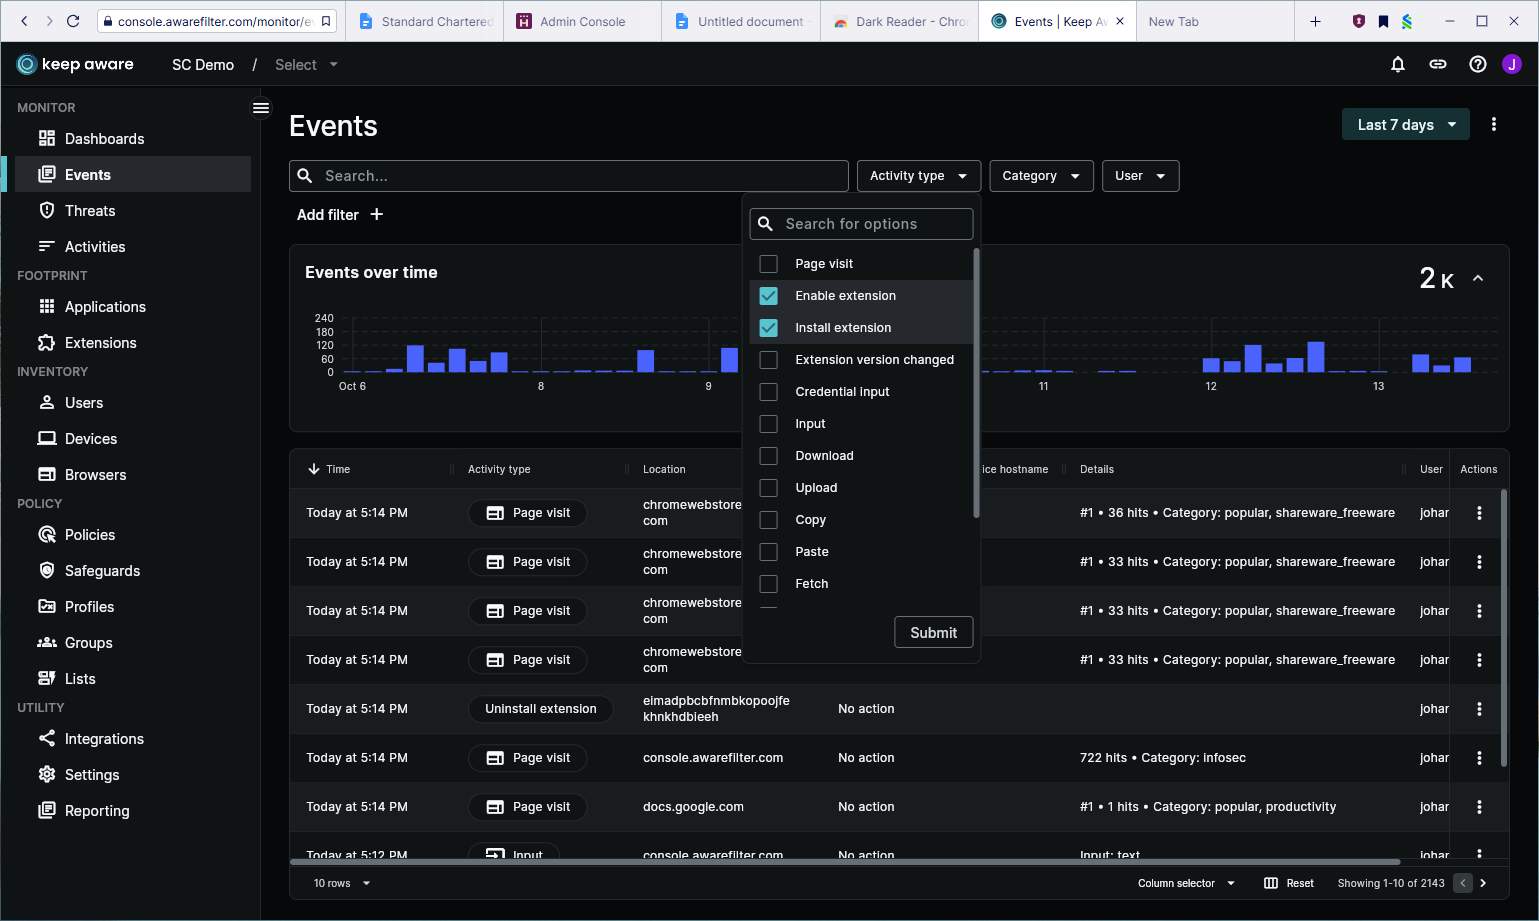Image resolution: width=1539 pixels, height=921 pixels.
Task: Click the SC Demo breadcrumb link
Action: pyautogui.click(x=203, y=64)
